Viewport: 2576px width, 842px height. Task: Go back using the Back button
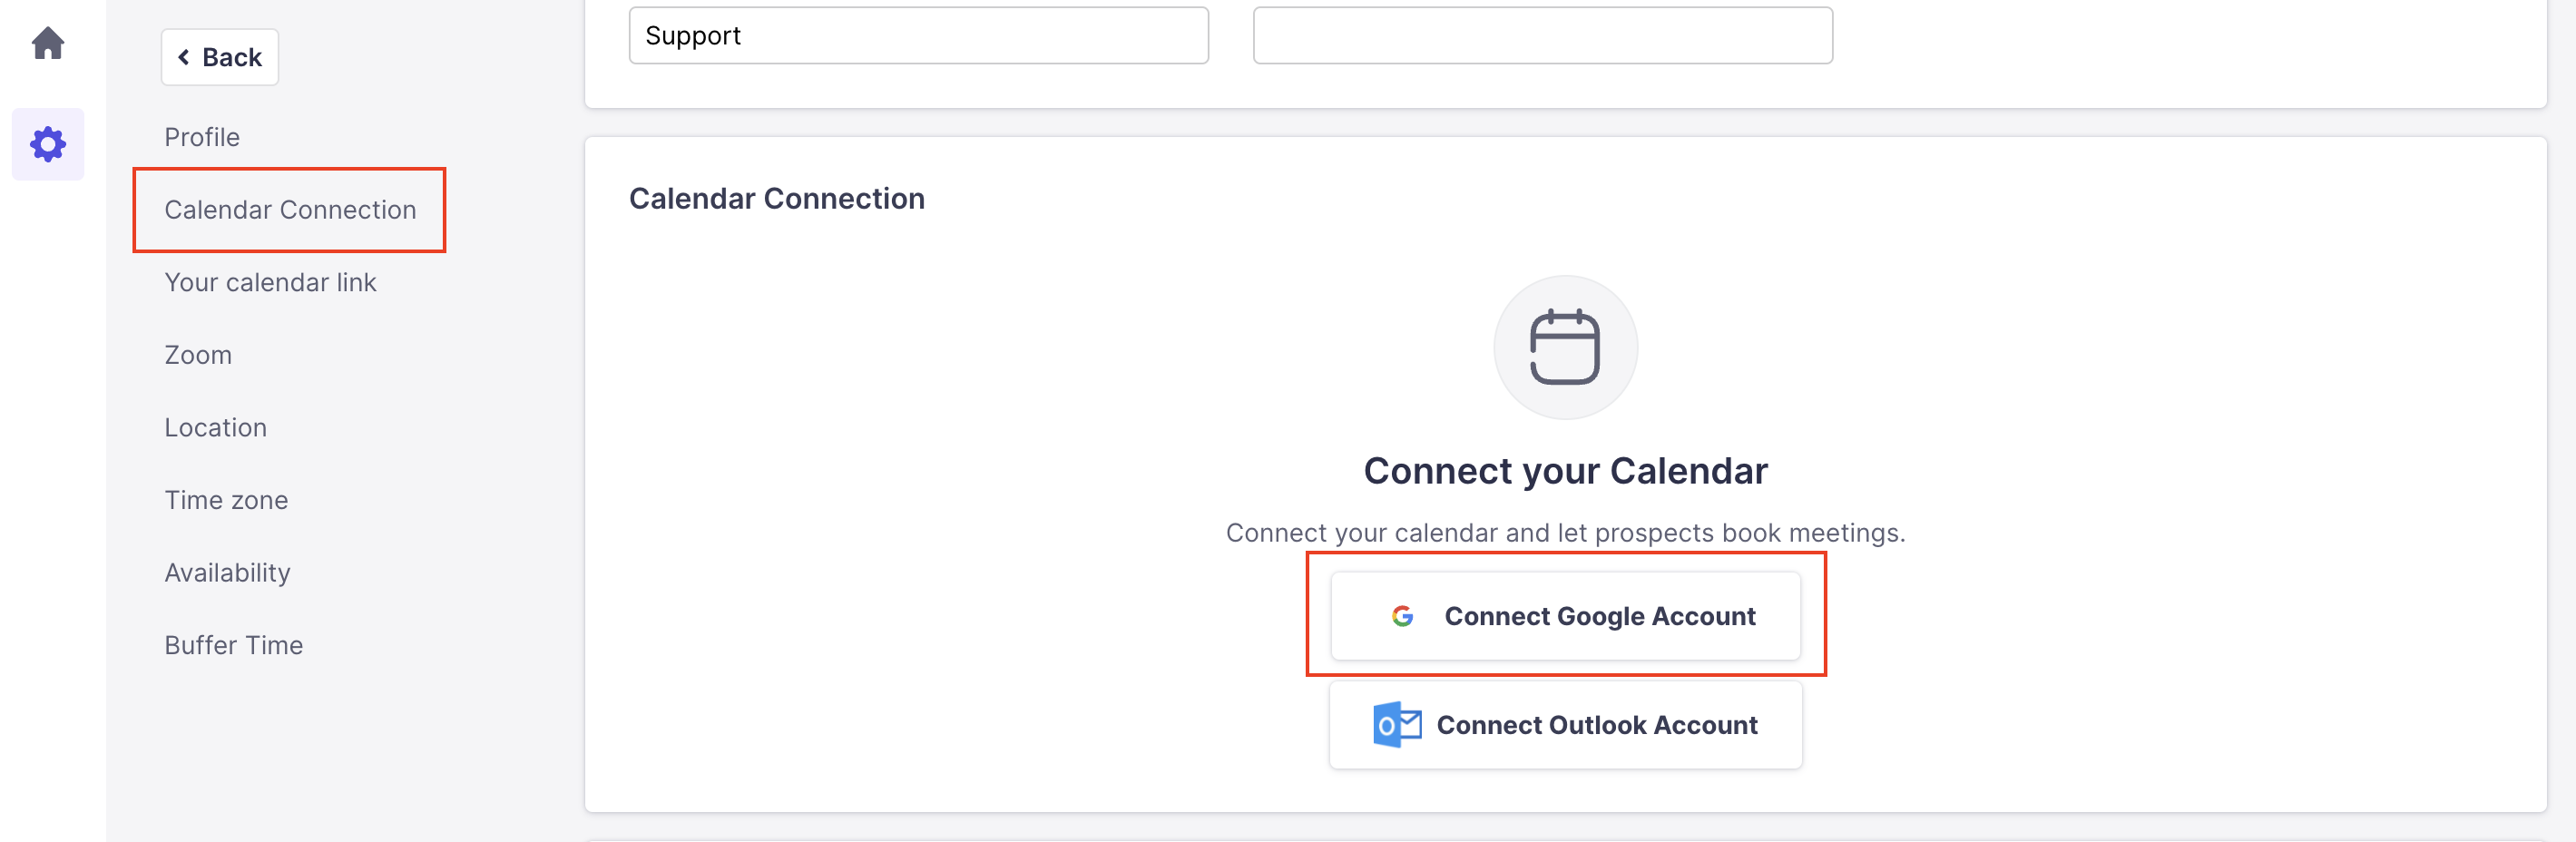[x=220, y=57]
